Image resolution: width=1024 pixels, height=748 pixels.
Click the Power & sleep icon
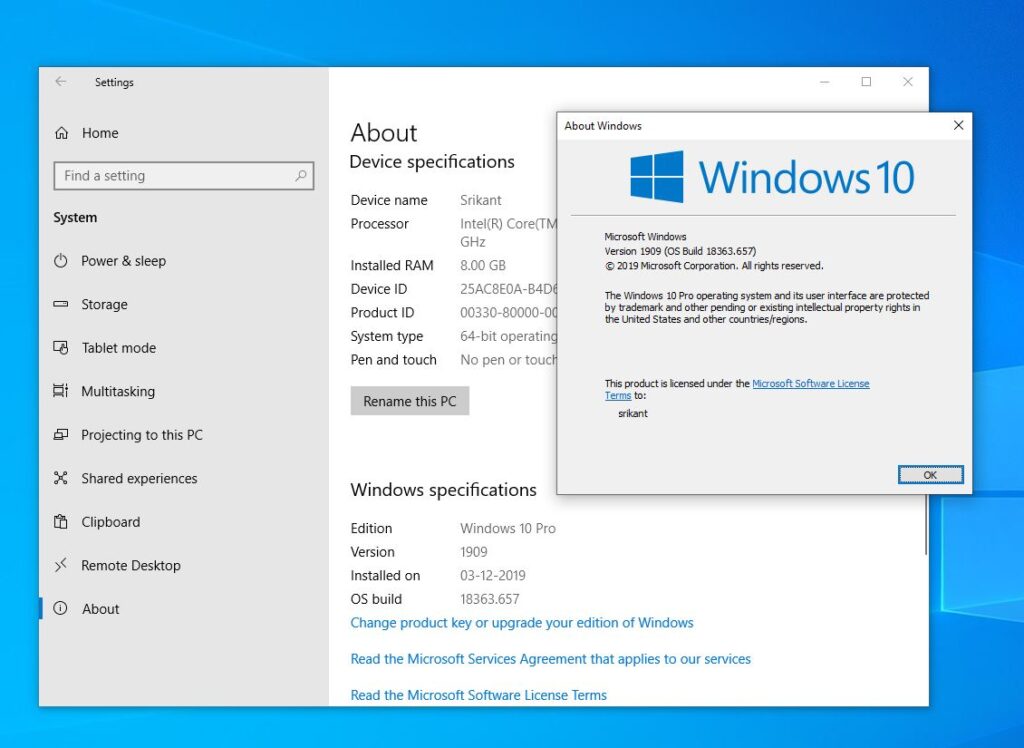[61, 261]
